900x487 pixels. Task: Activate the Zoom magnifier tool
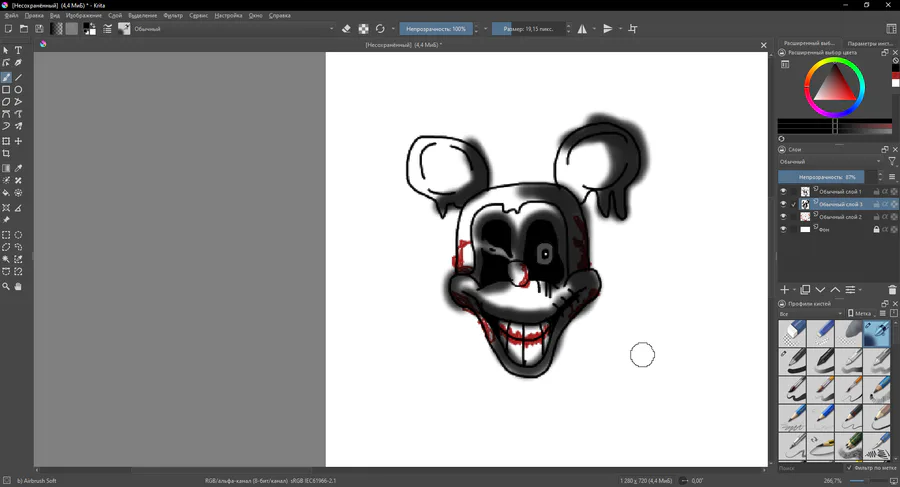tap(6, 287)
